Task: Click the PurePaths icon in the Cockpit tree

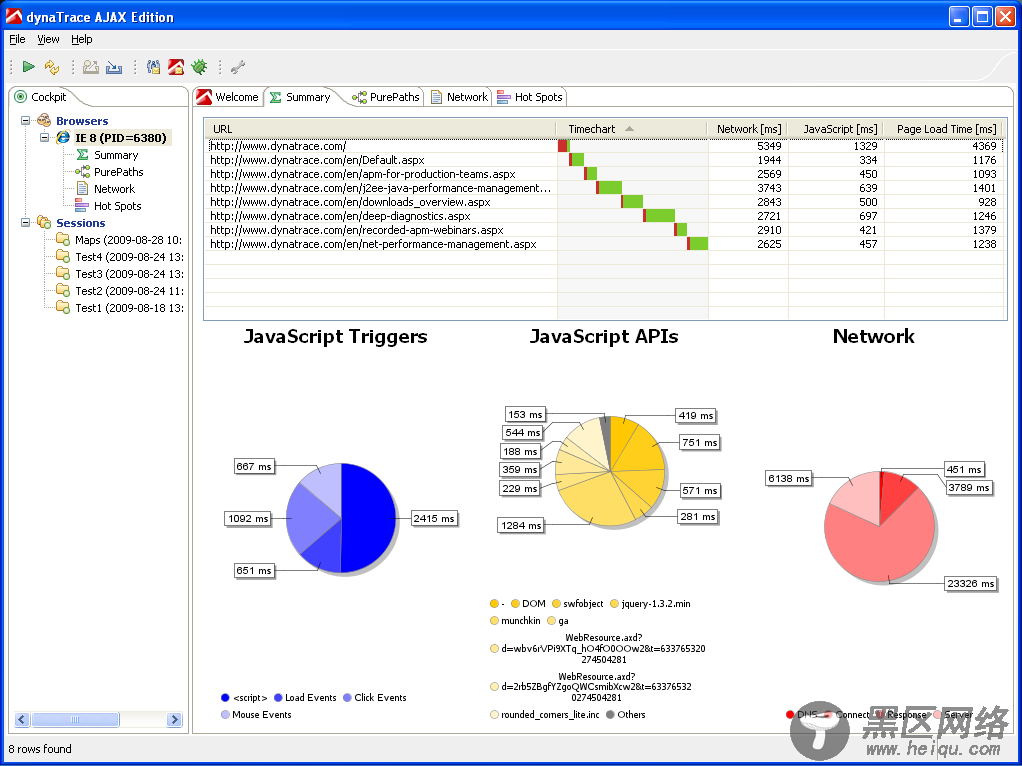Action: coord(82,172)
